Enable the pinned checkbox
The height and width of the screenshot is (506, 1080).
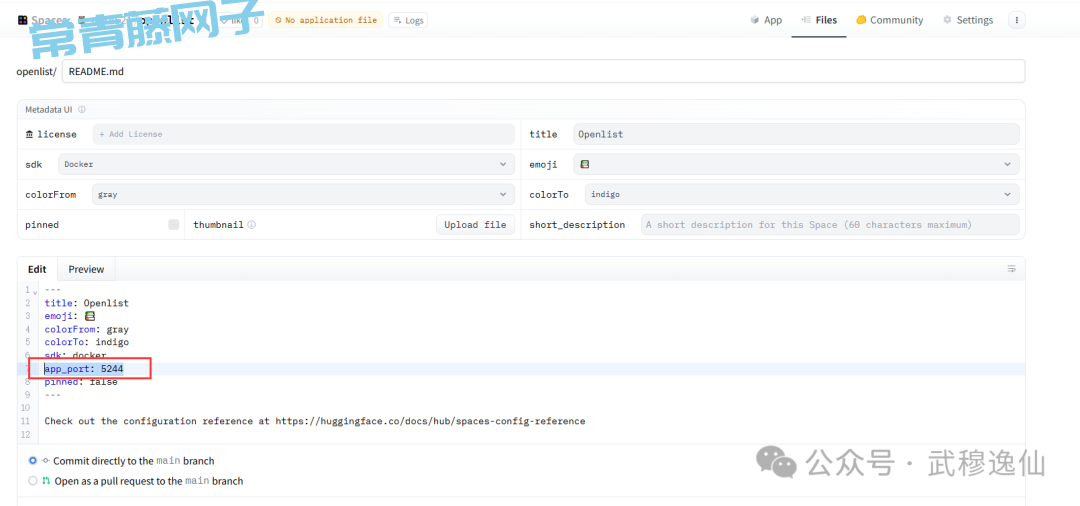174,225
